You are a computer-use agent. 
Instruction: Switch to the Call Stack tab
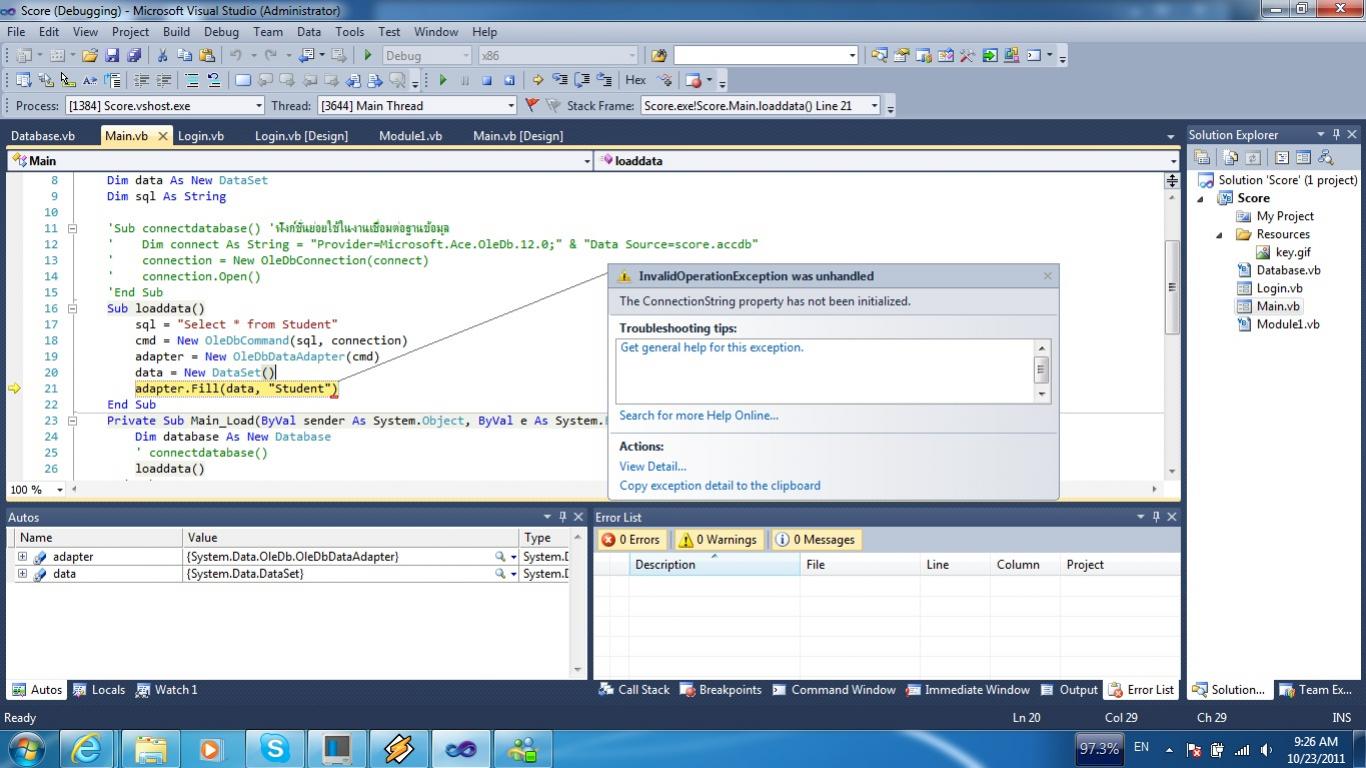click(x=634, y=690)
